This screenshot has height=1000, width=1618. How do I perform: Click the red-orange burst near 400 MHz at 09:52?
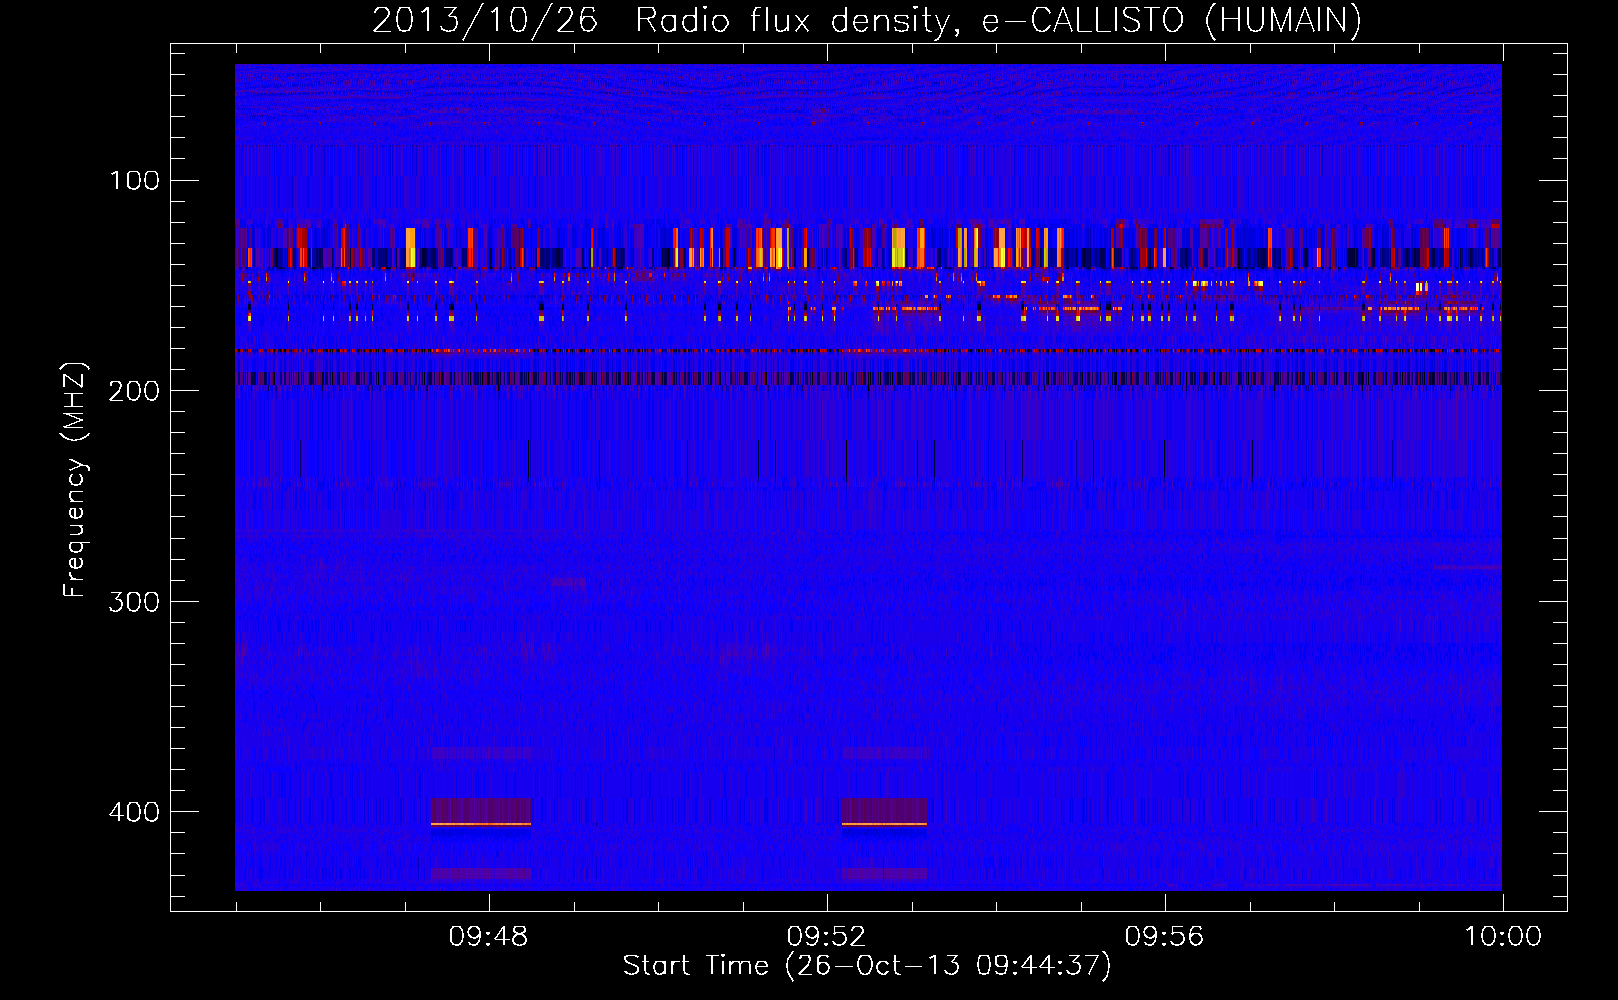click(884, 812)
